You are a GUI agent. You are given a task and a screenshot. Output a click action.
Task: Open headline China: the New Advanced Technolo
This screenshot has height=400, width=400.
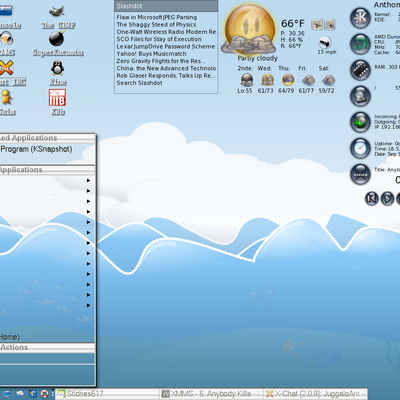pos(167,68)
